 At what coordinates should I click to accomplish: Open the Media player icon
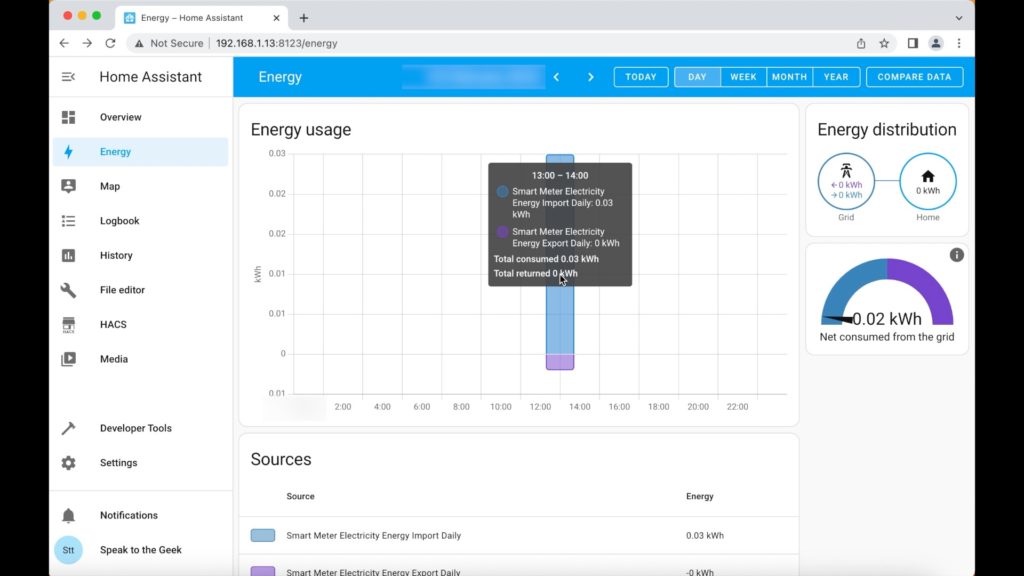69,359
